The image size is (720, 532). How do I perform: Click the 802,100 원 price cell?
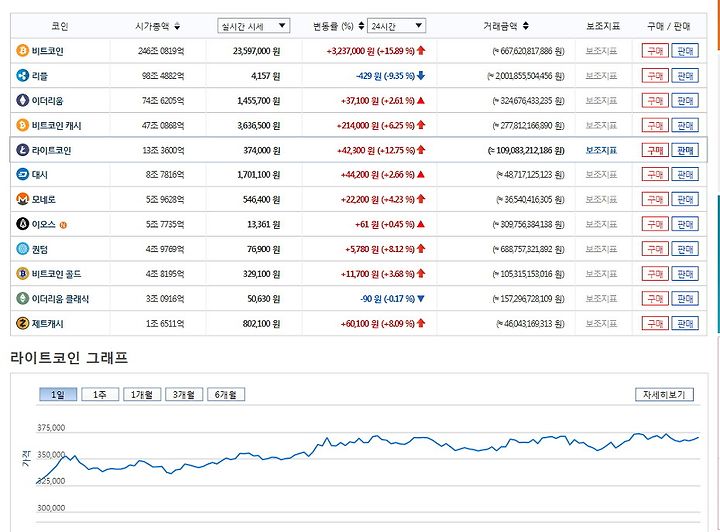click(x=261, y=324)
